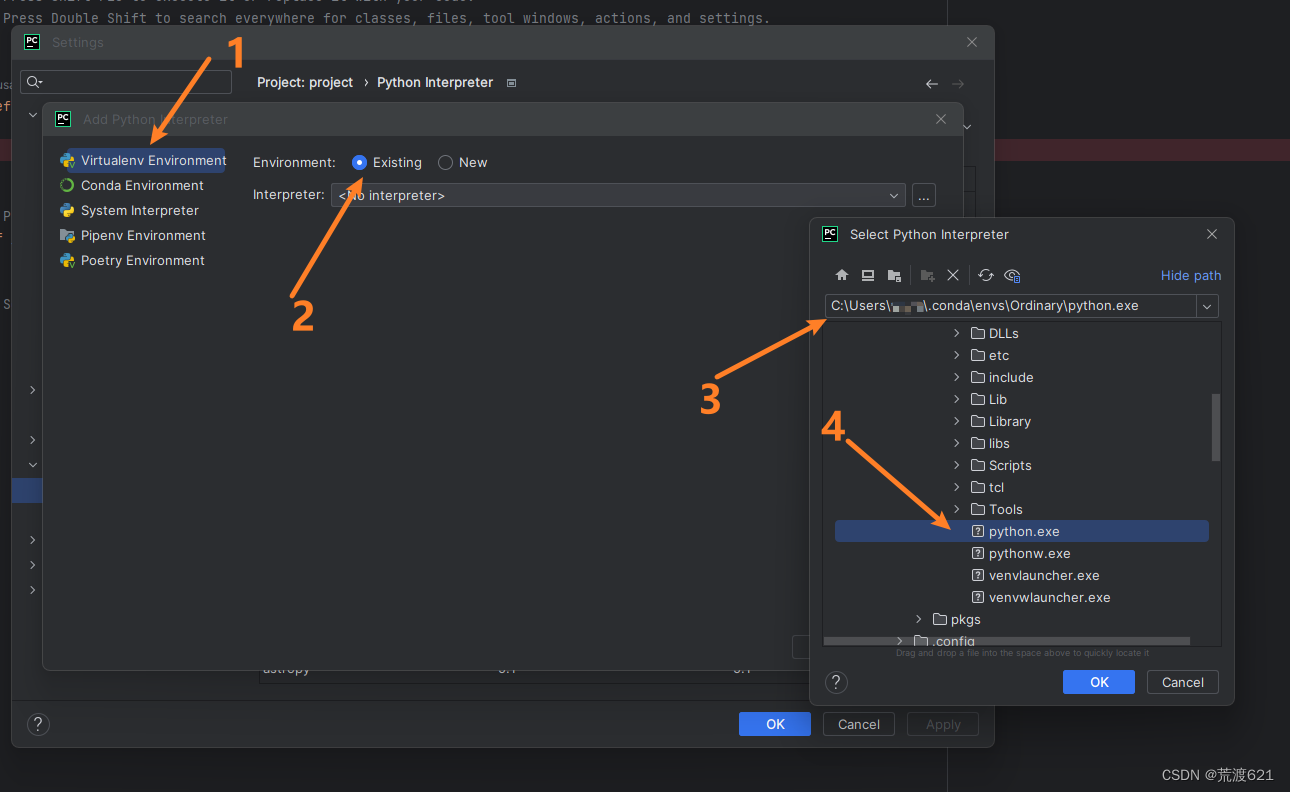Viewport: 1290px width, 792px height.
Task: Select System Interpreter in sidebar
Action: coord(141,210)
